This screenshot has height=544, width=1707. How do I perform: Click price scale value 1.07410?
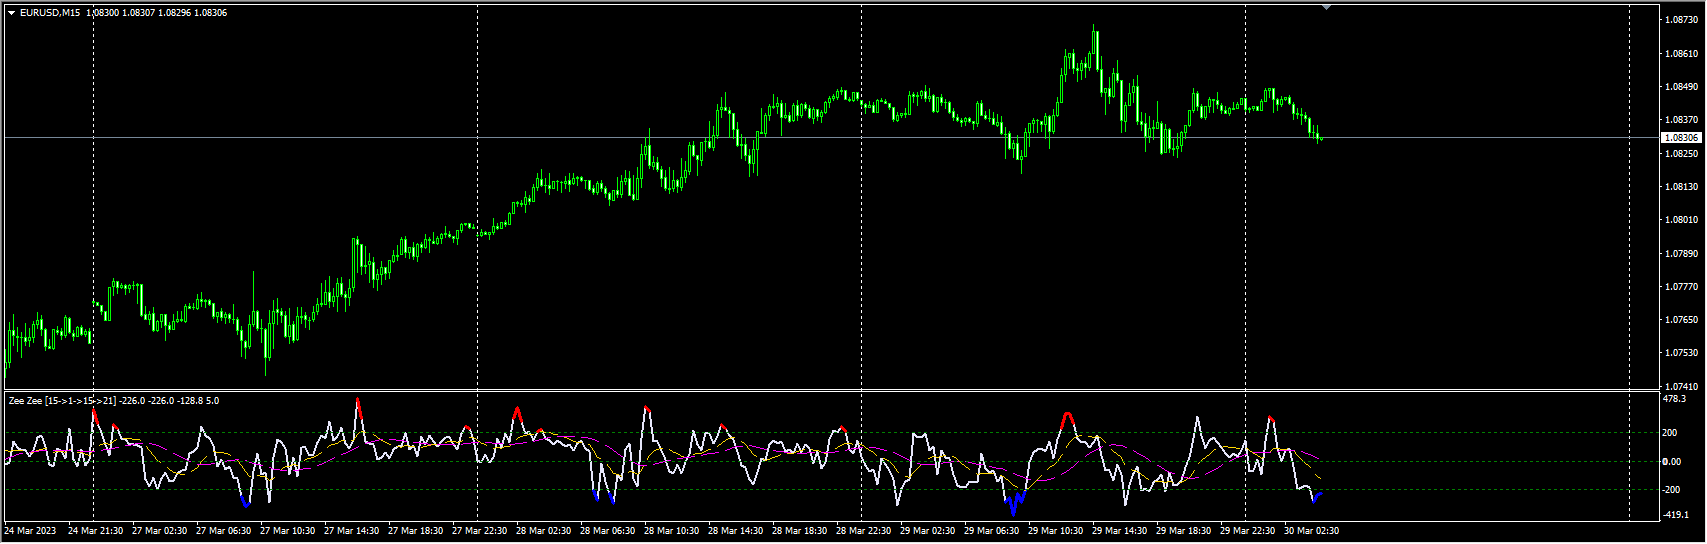click(1681, 386)
